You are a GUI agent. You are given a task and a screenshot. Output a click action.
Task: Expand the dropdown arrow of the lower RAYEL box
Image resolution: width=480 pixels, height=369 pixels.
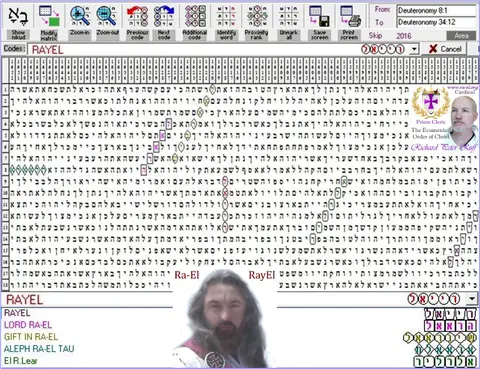tap(472, 299)
